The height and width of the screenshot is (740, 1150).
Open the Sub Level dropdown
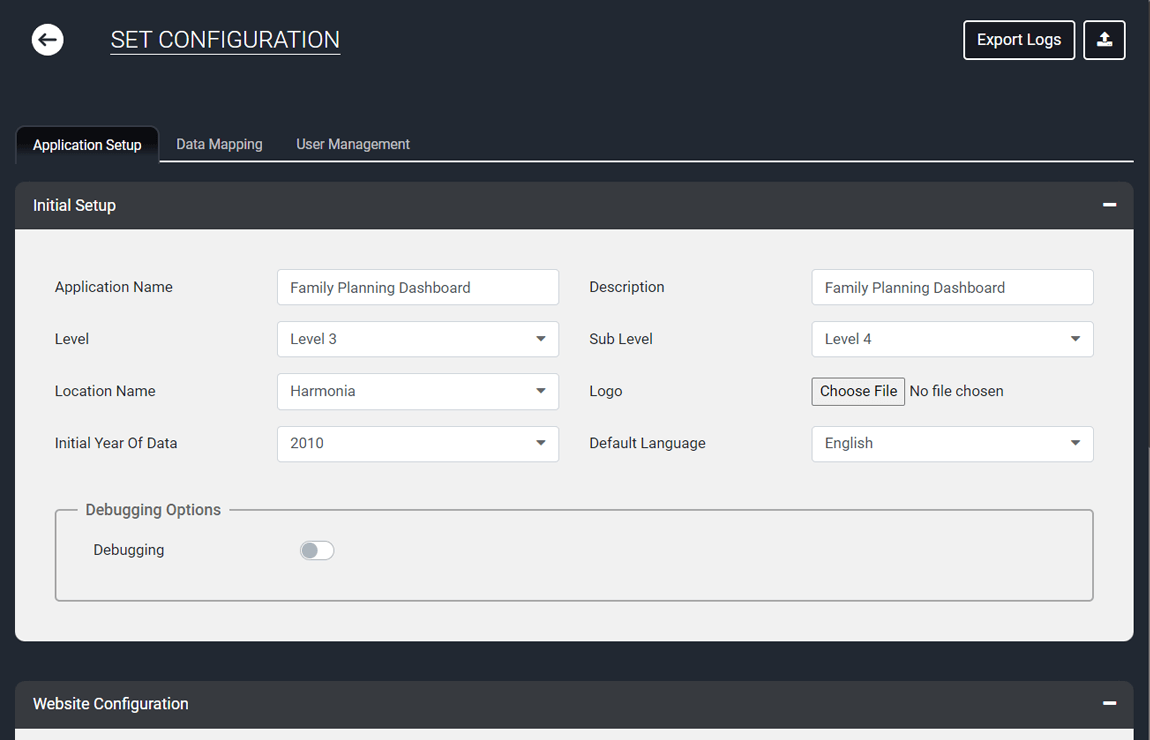[x=952, y=339]
